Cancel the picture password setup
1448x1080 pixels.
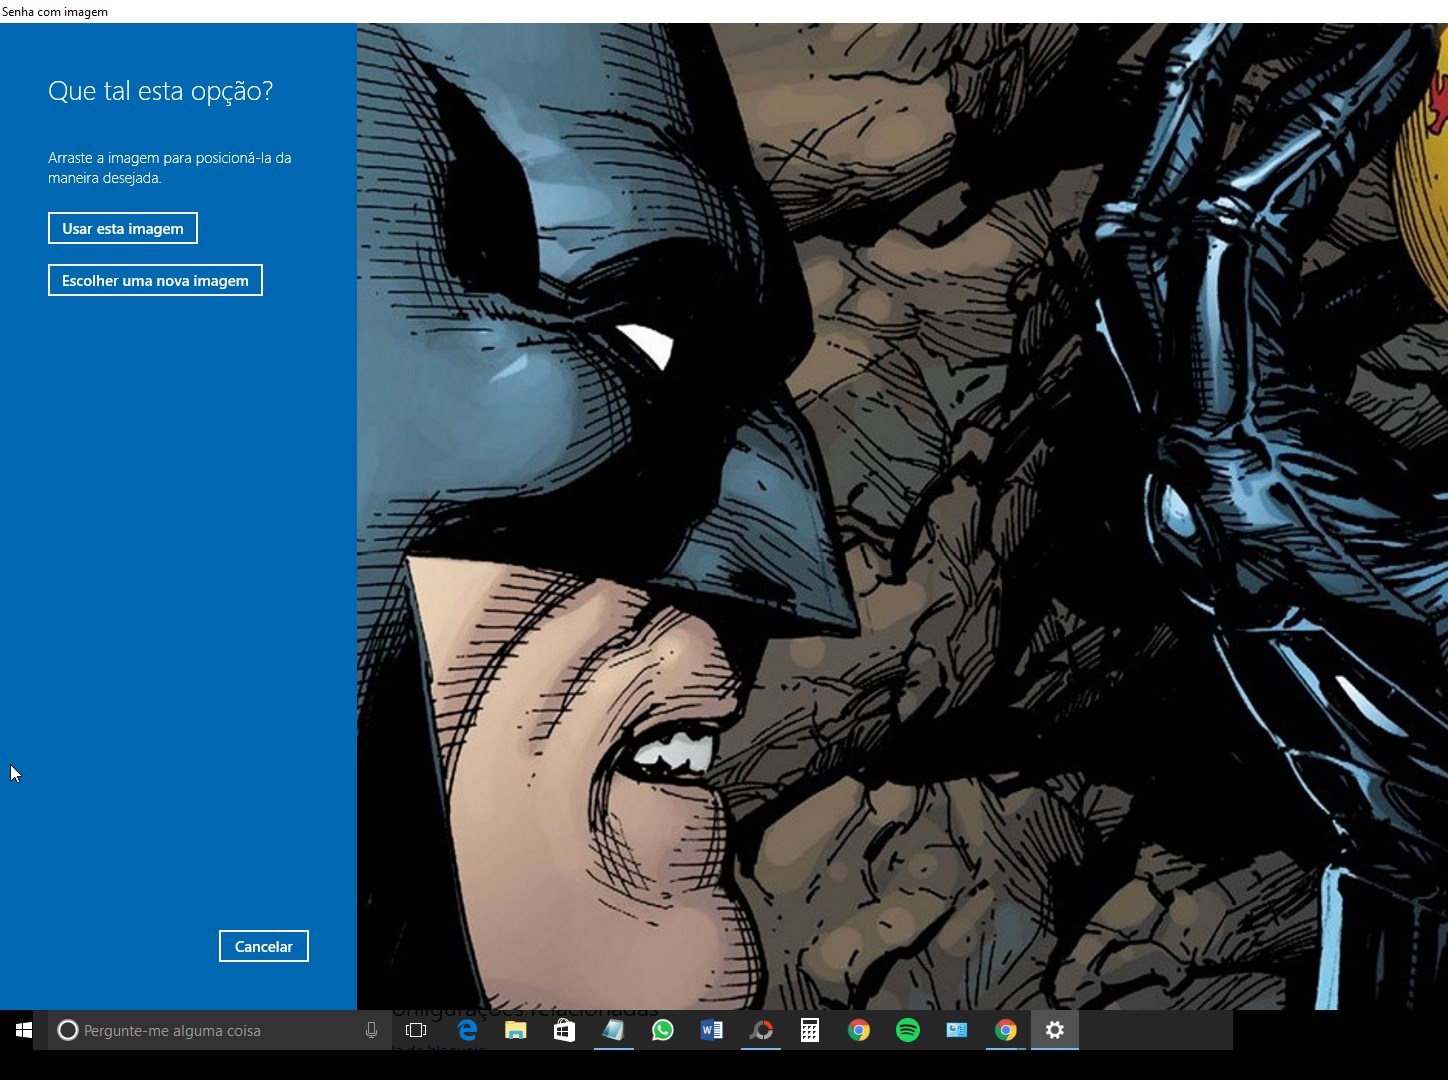point(264,946)
